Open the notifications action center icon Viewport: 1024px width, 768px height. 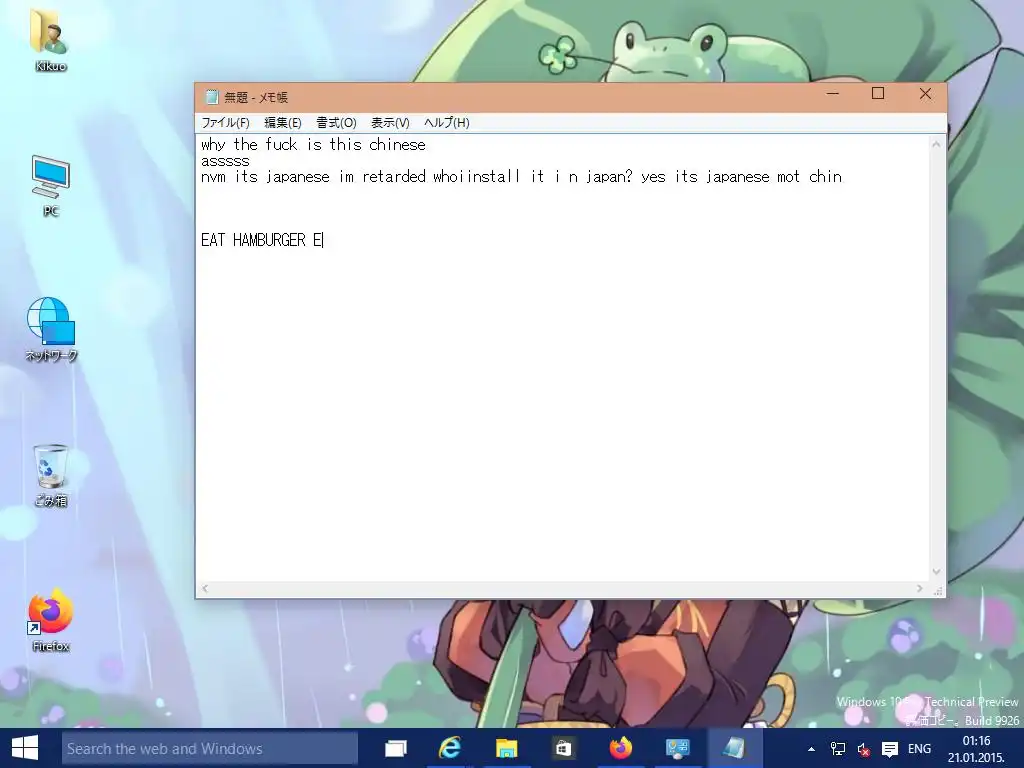[889, 749]
